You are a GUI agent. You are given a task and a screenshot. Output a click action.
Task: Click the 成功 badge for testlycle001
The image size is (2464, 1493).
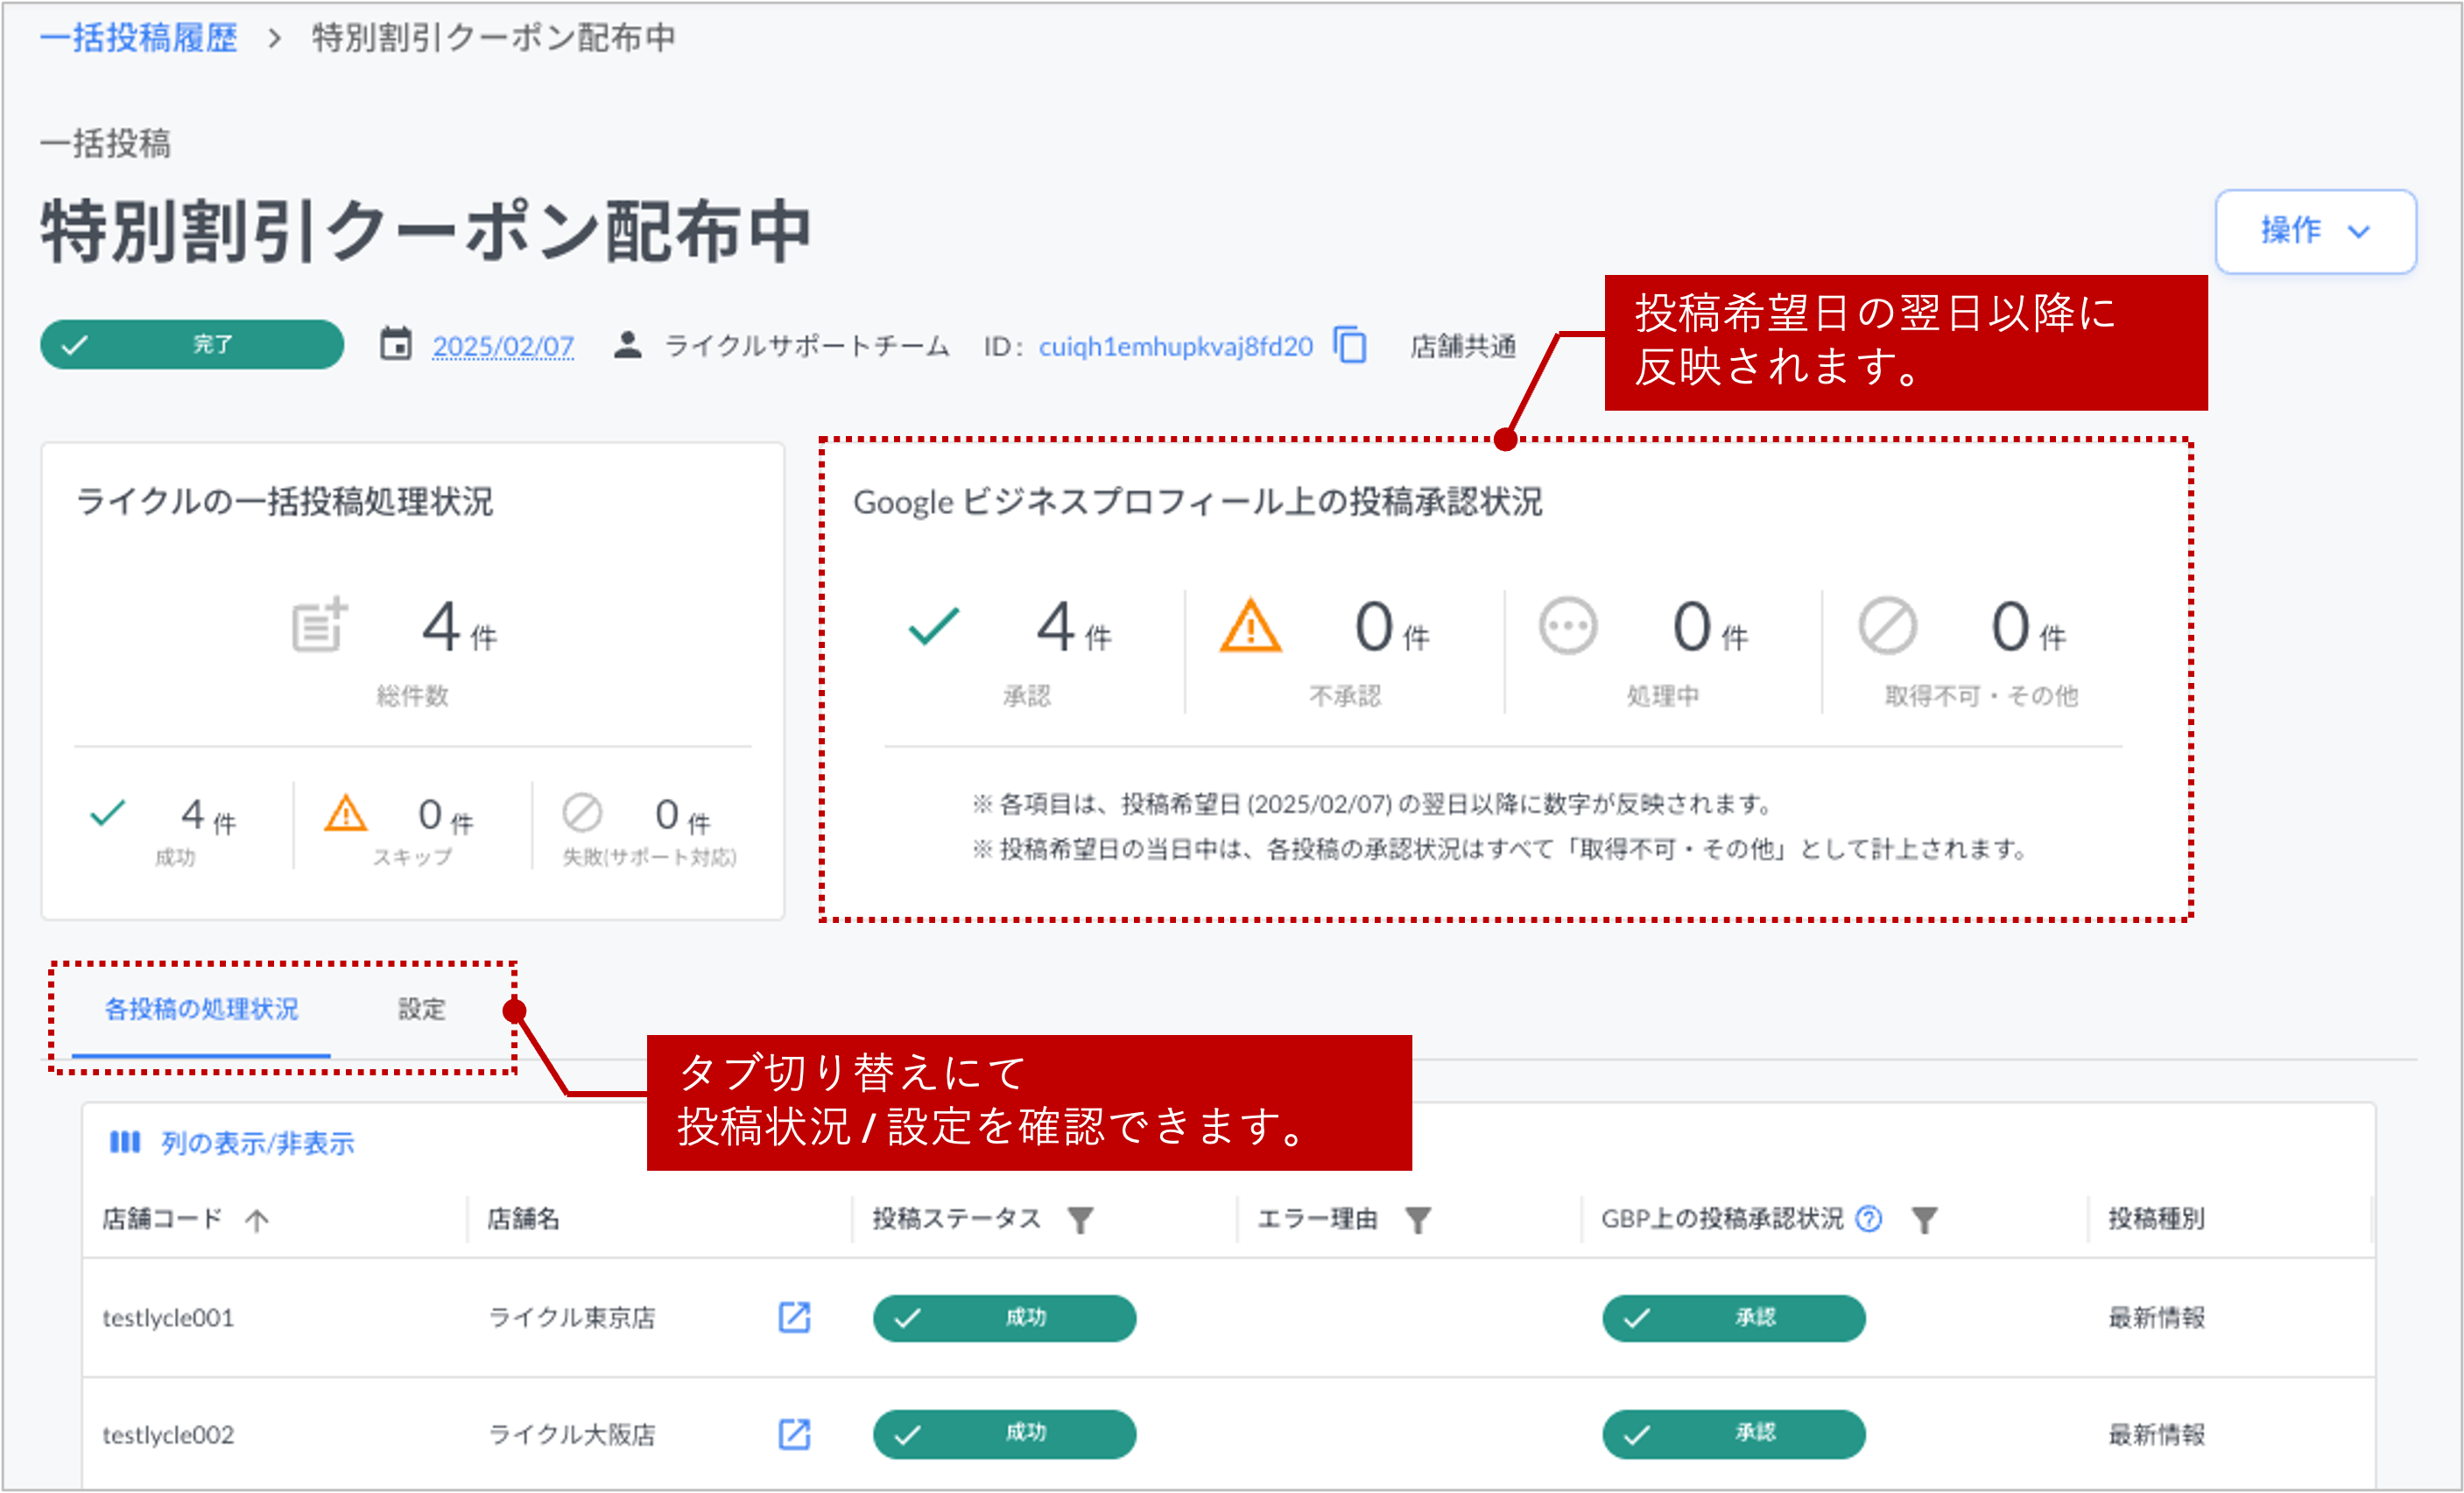coord(1003,1317)
